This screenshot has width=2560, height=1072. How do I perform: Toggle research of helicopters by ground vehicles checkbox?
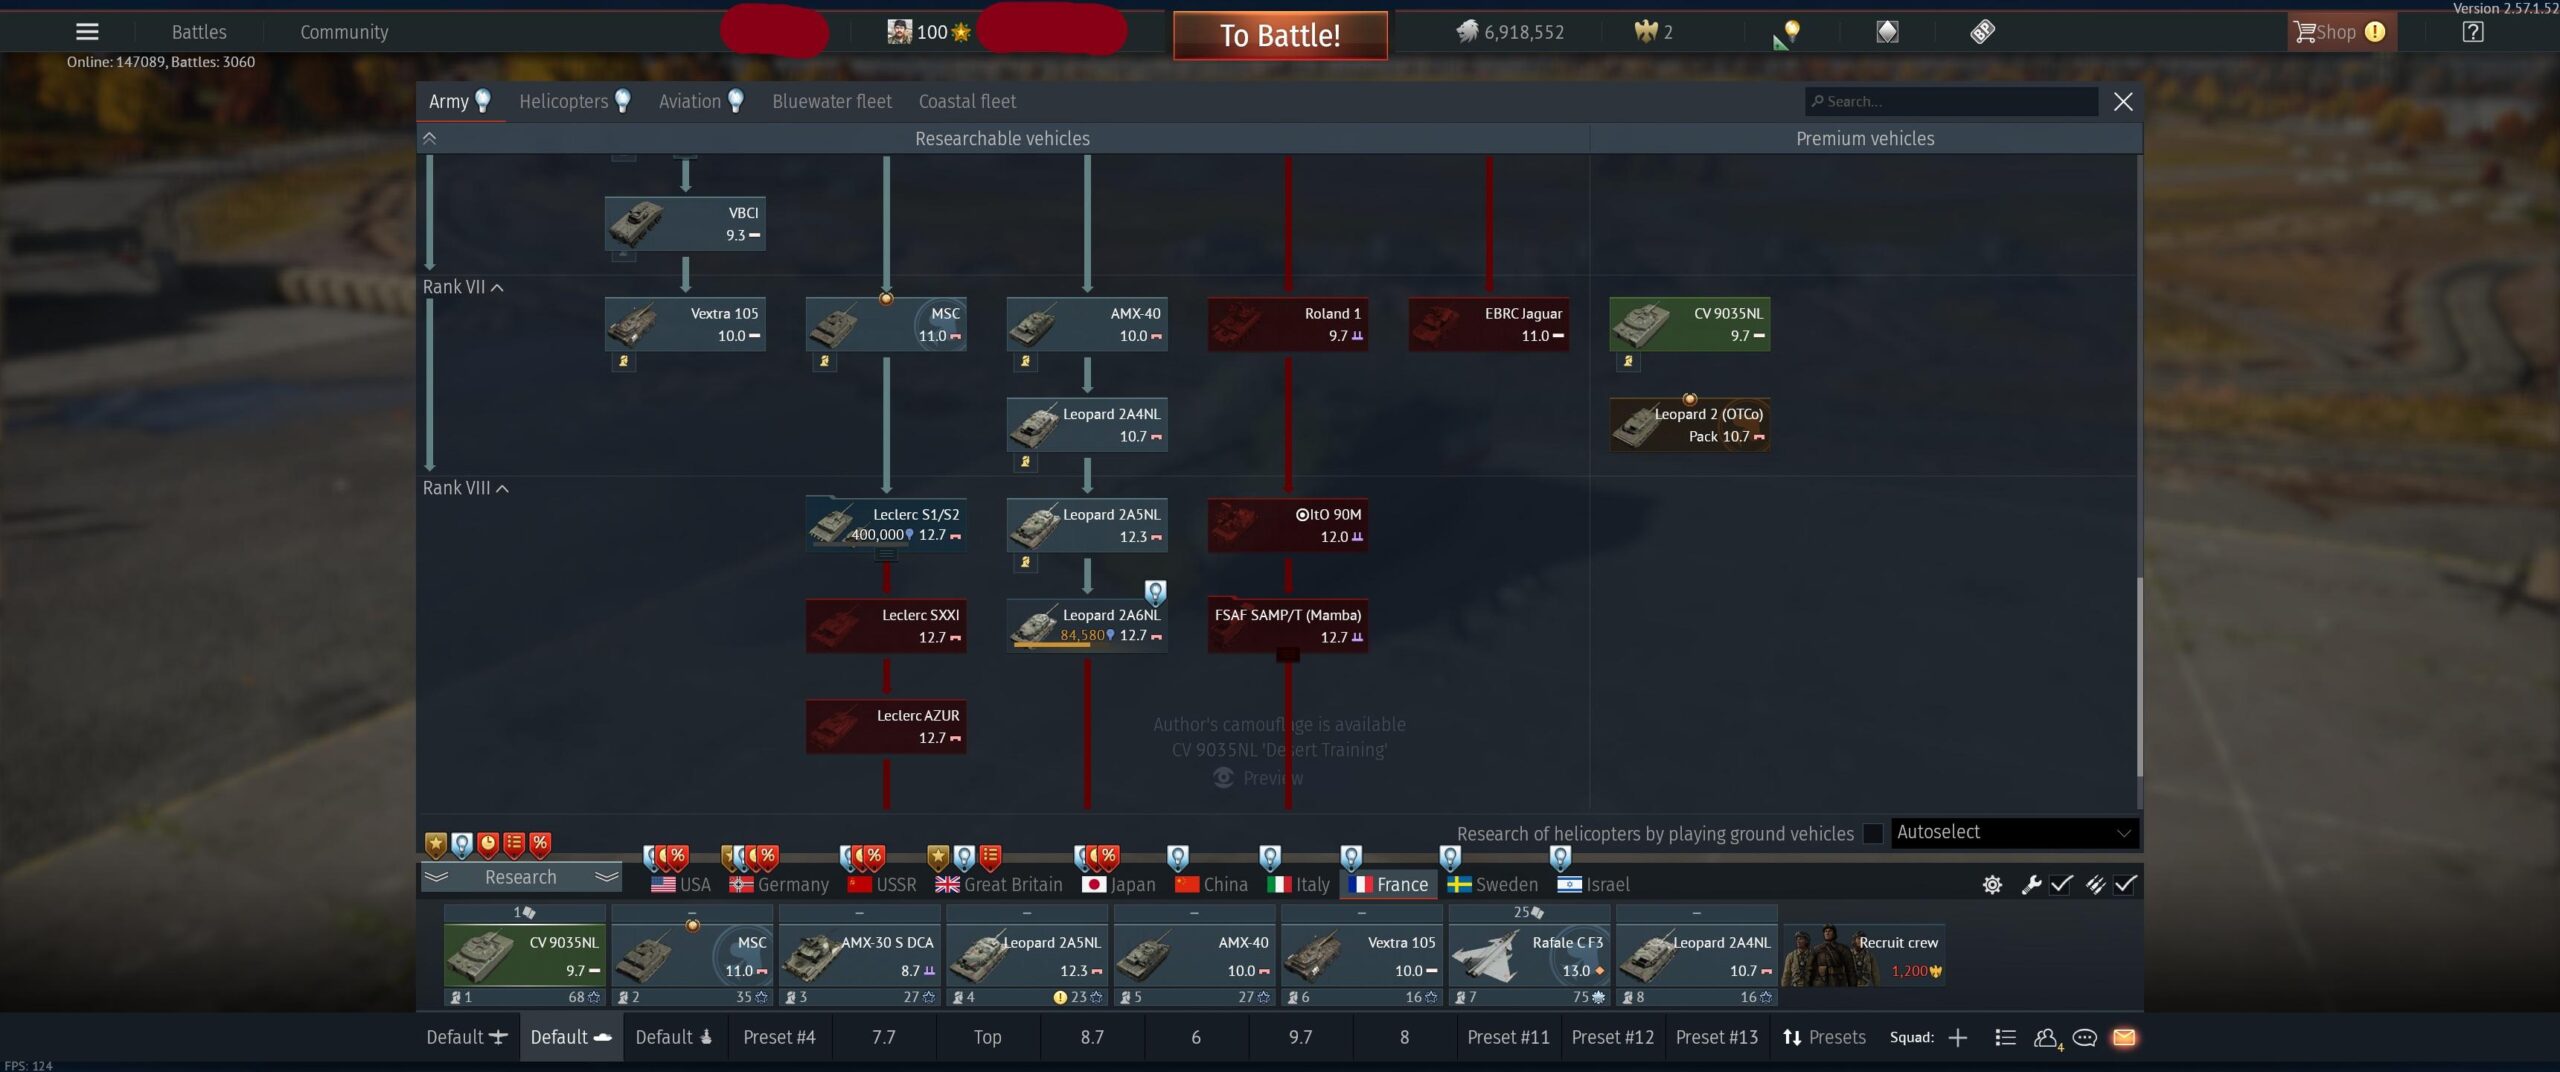tap(1873, 834)
